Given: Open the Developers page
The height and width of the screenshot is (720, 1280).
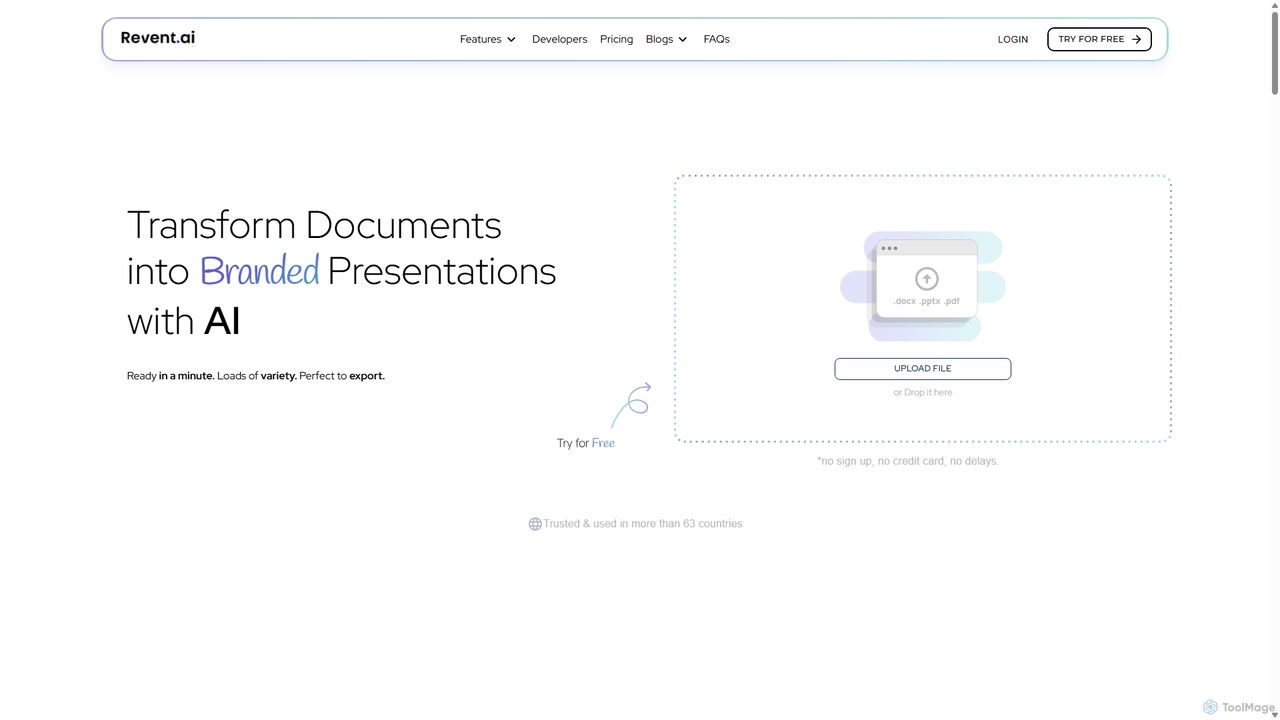Looking at the screenshot, I should (559, 39).
